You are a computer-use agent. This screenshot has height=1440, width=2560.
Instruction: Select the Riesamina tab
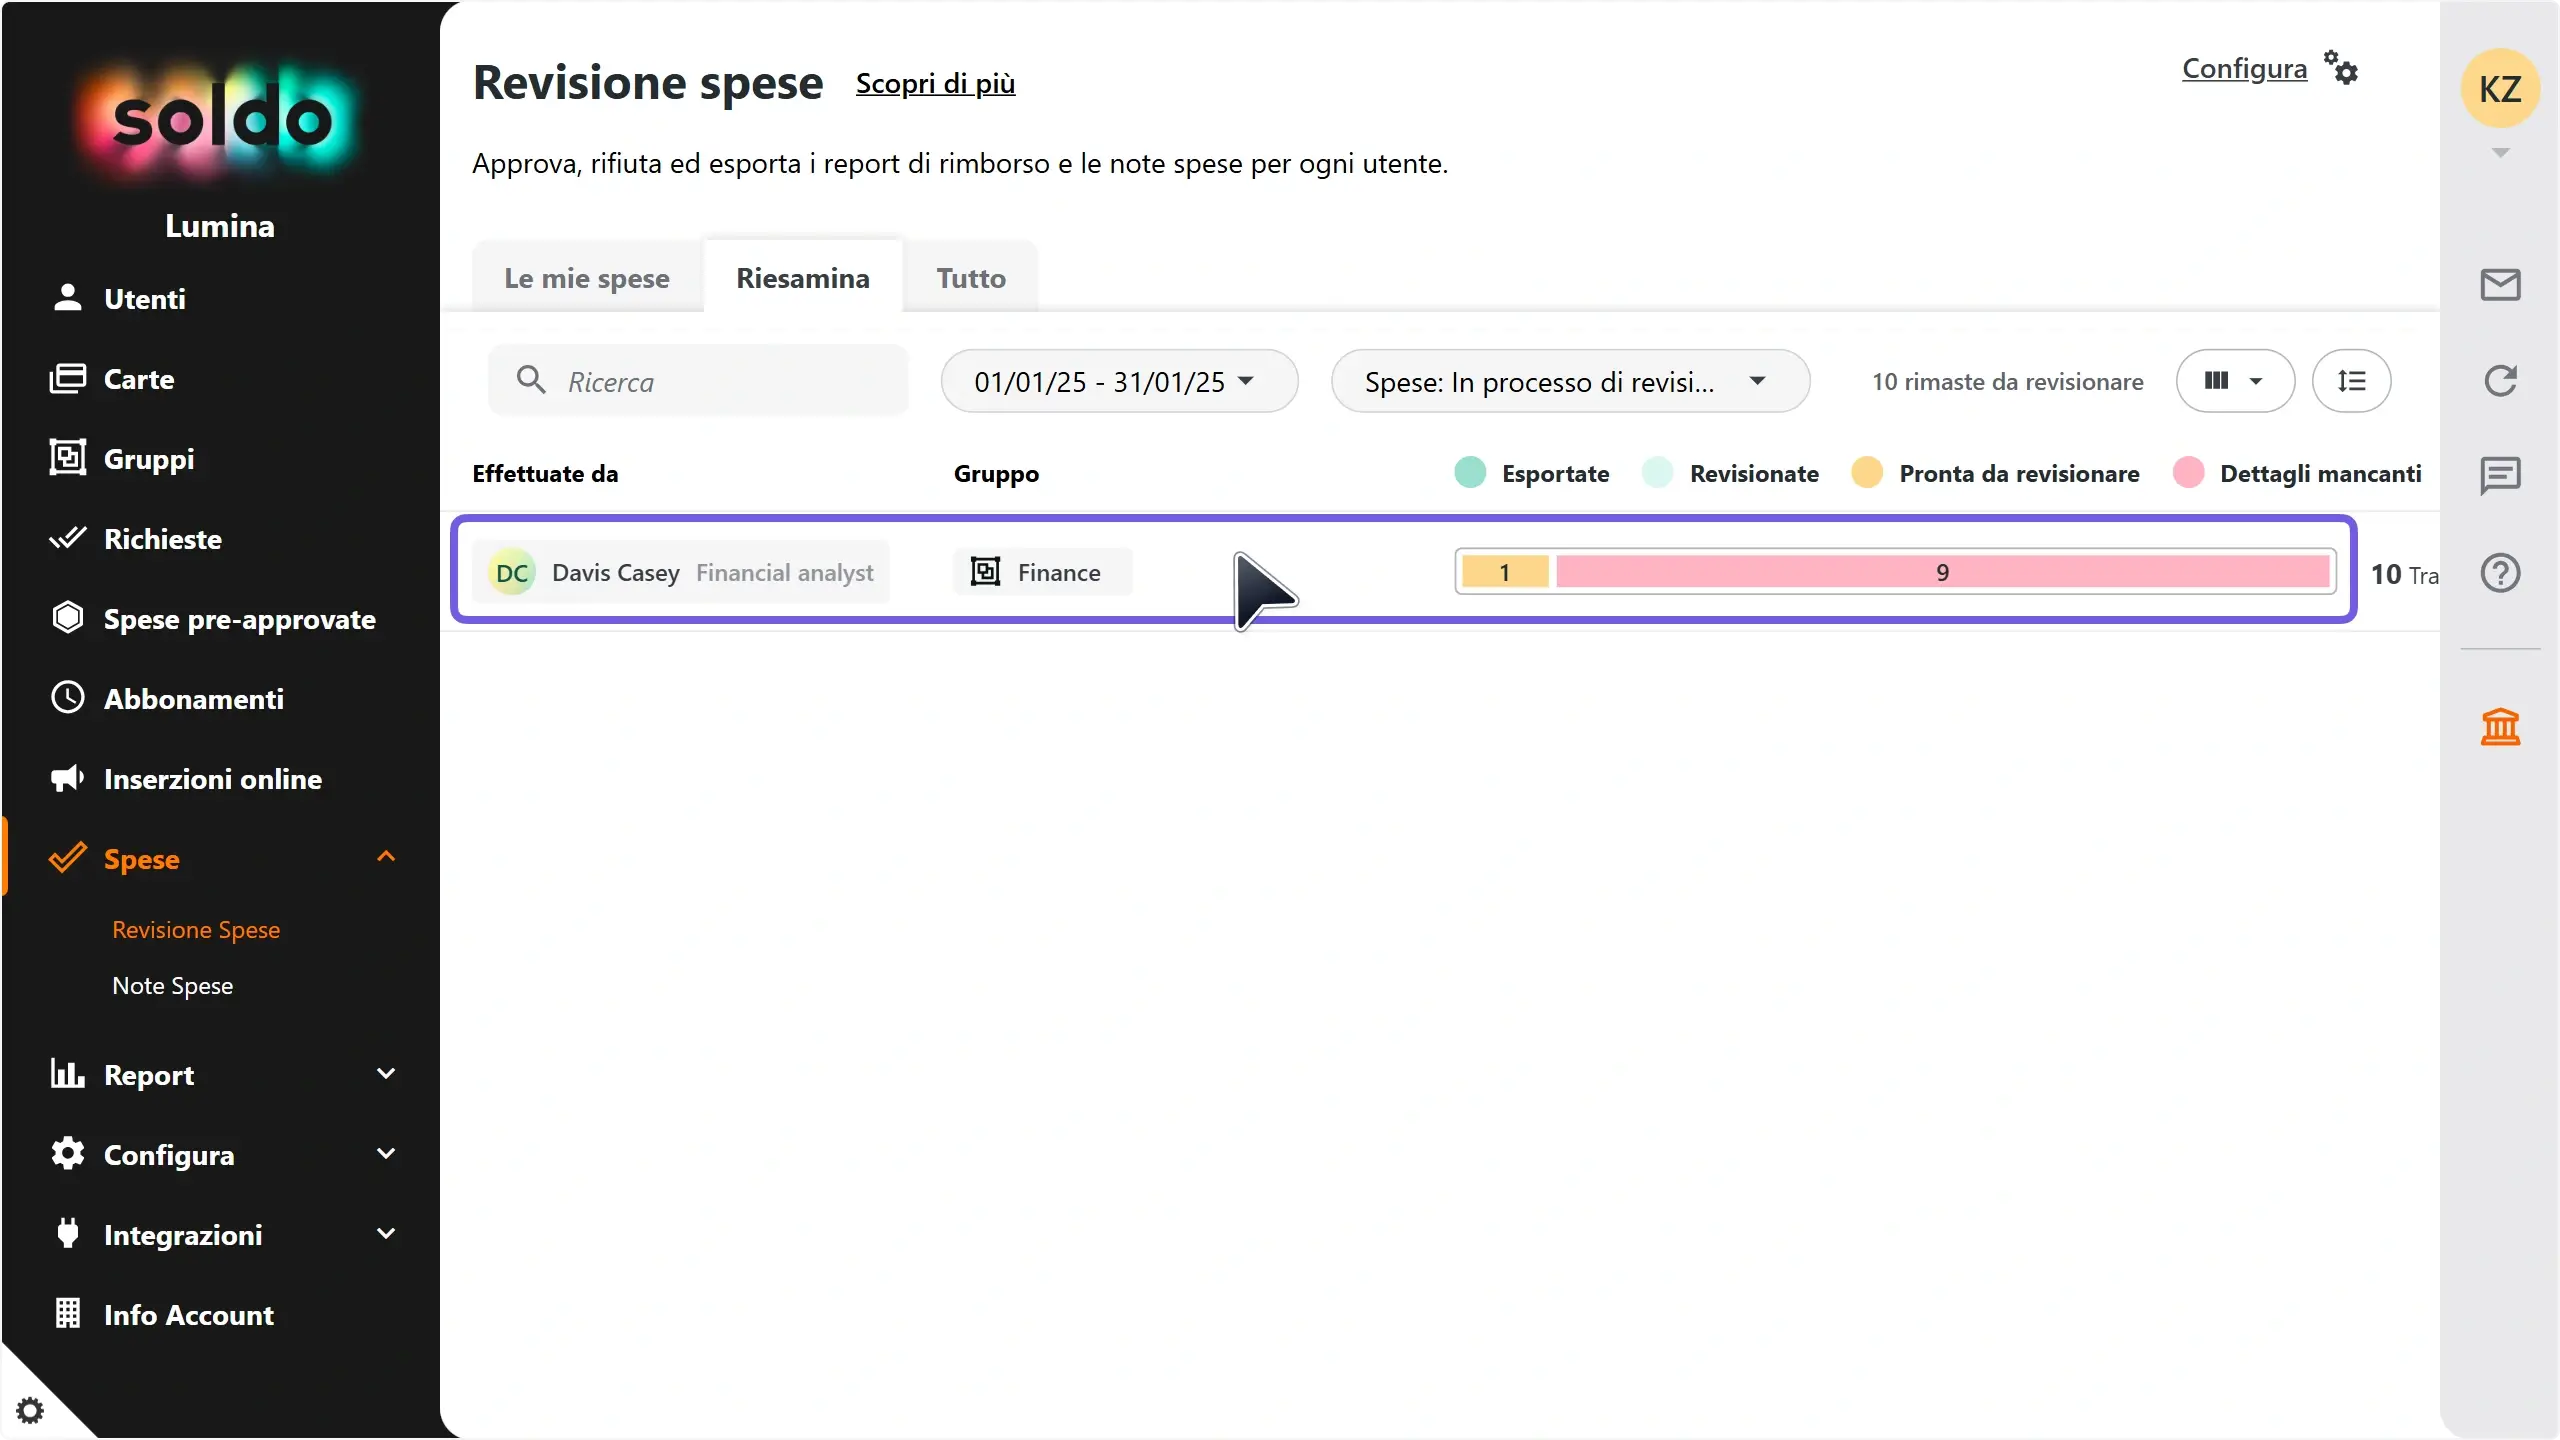[803, 278]
